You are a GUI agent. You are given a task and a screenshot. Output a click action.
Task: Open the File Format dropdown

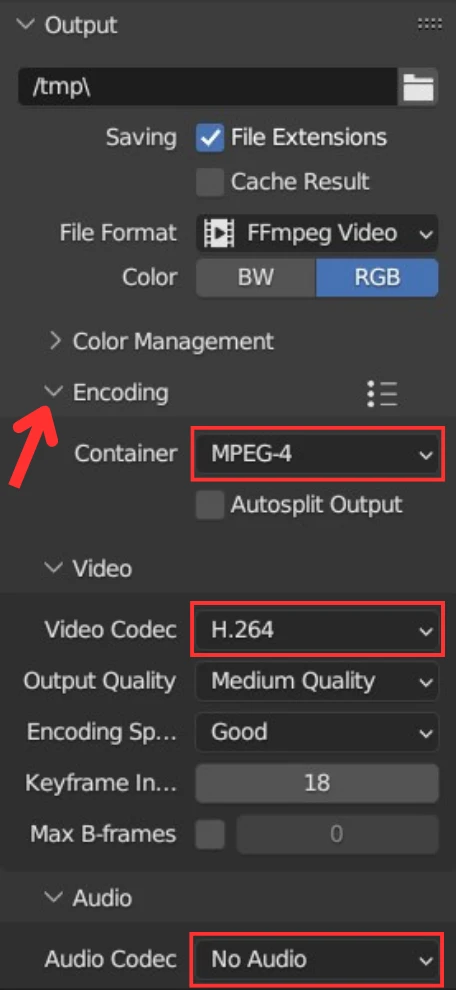point(317,233)
